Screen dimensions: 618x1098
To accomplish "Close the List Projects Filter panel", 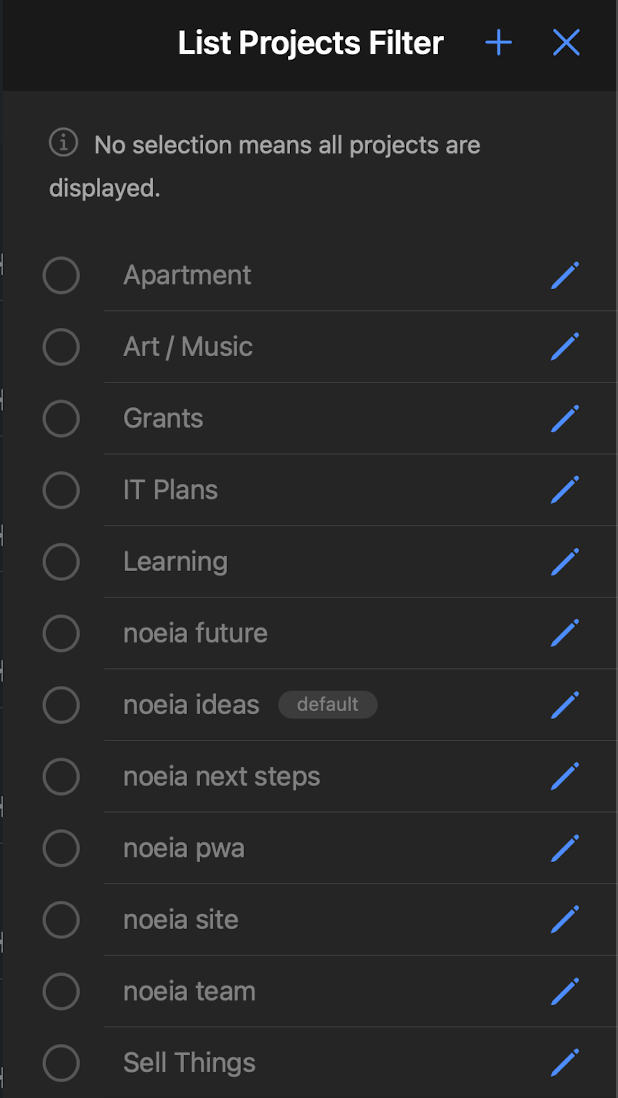I will (566, 43).
